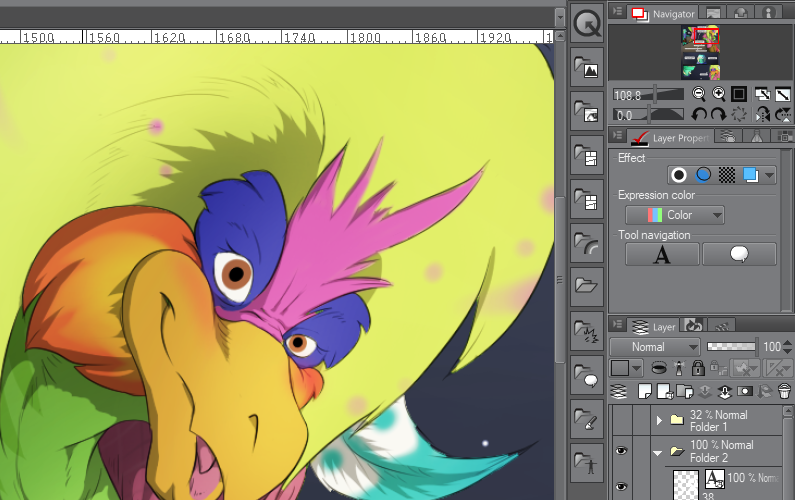Image resolution: width=795 pixels, height=500 pixels.
Task: Click the zoom in magnifier in Navigator
Action: coord(718,94)
